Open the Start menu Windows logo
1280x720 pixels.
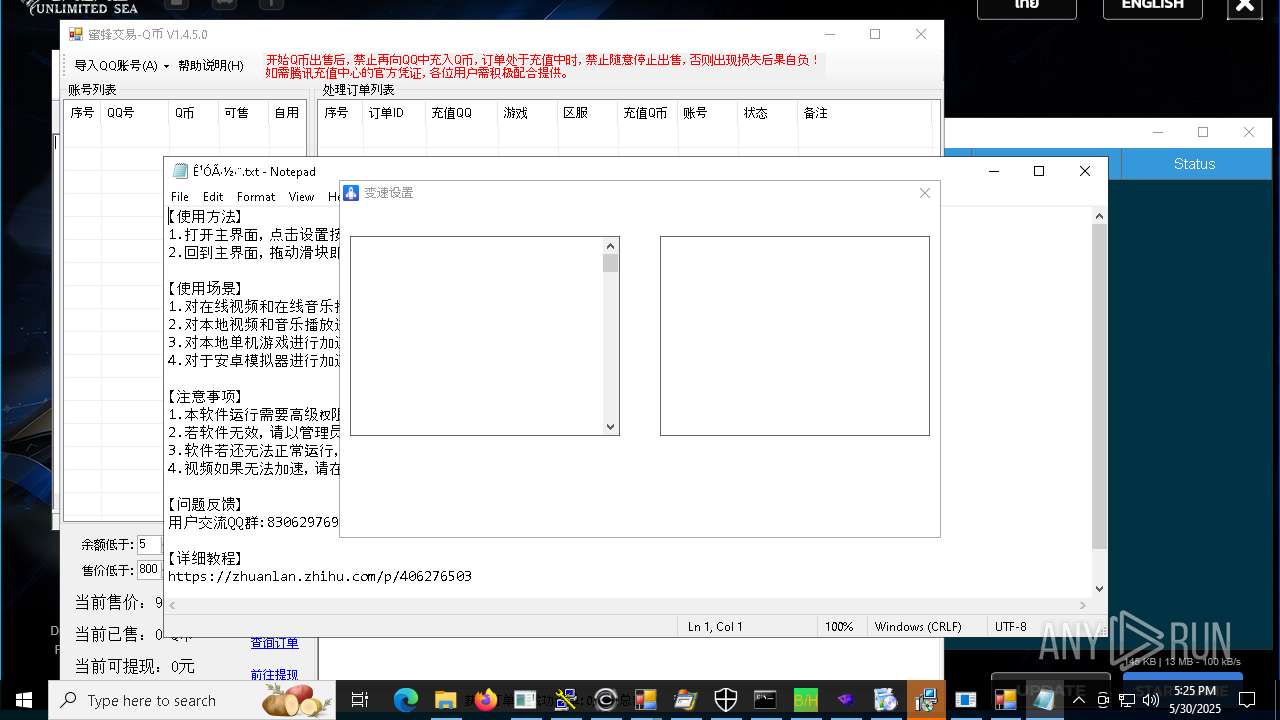pyautogui.click(x=23, y=700)
